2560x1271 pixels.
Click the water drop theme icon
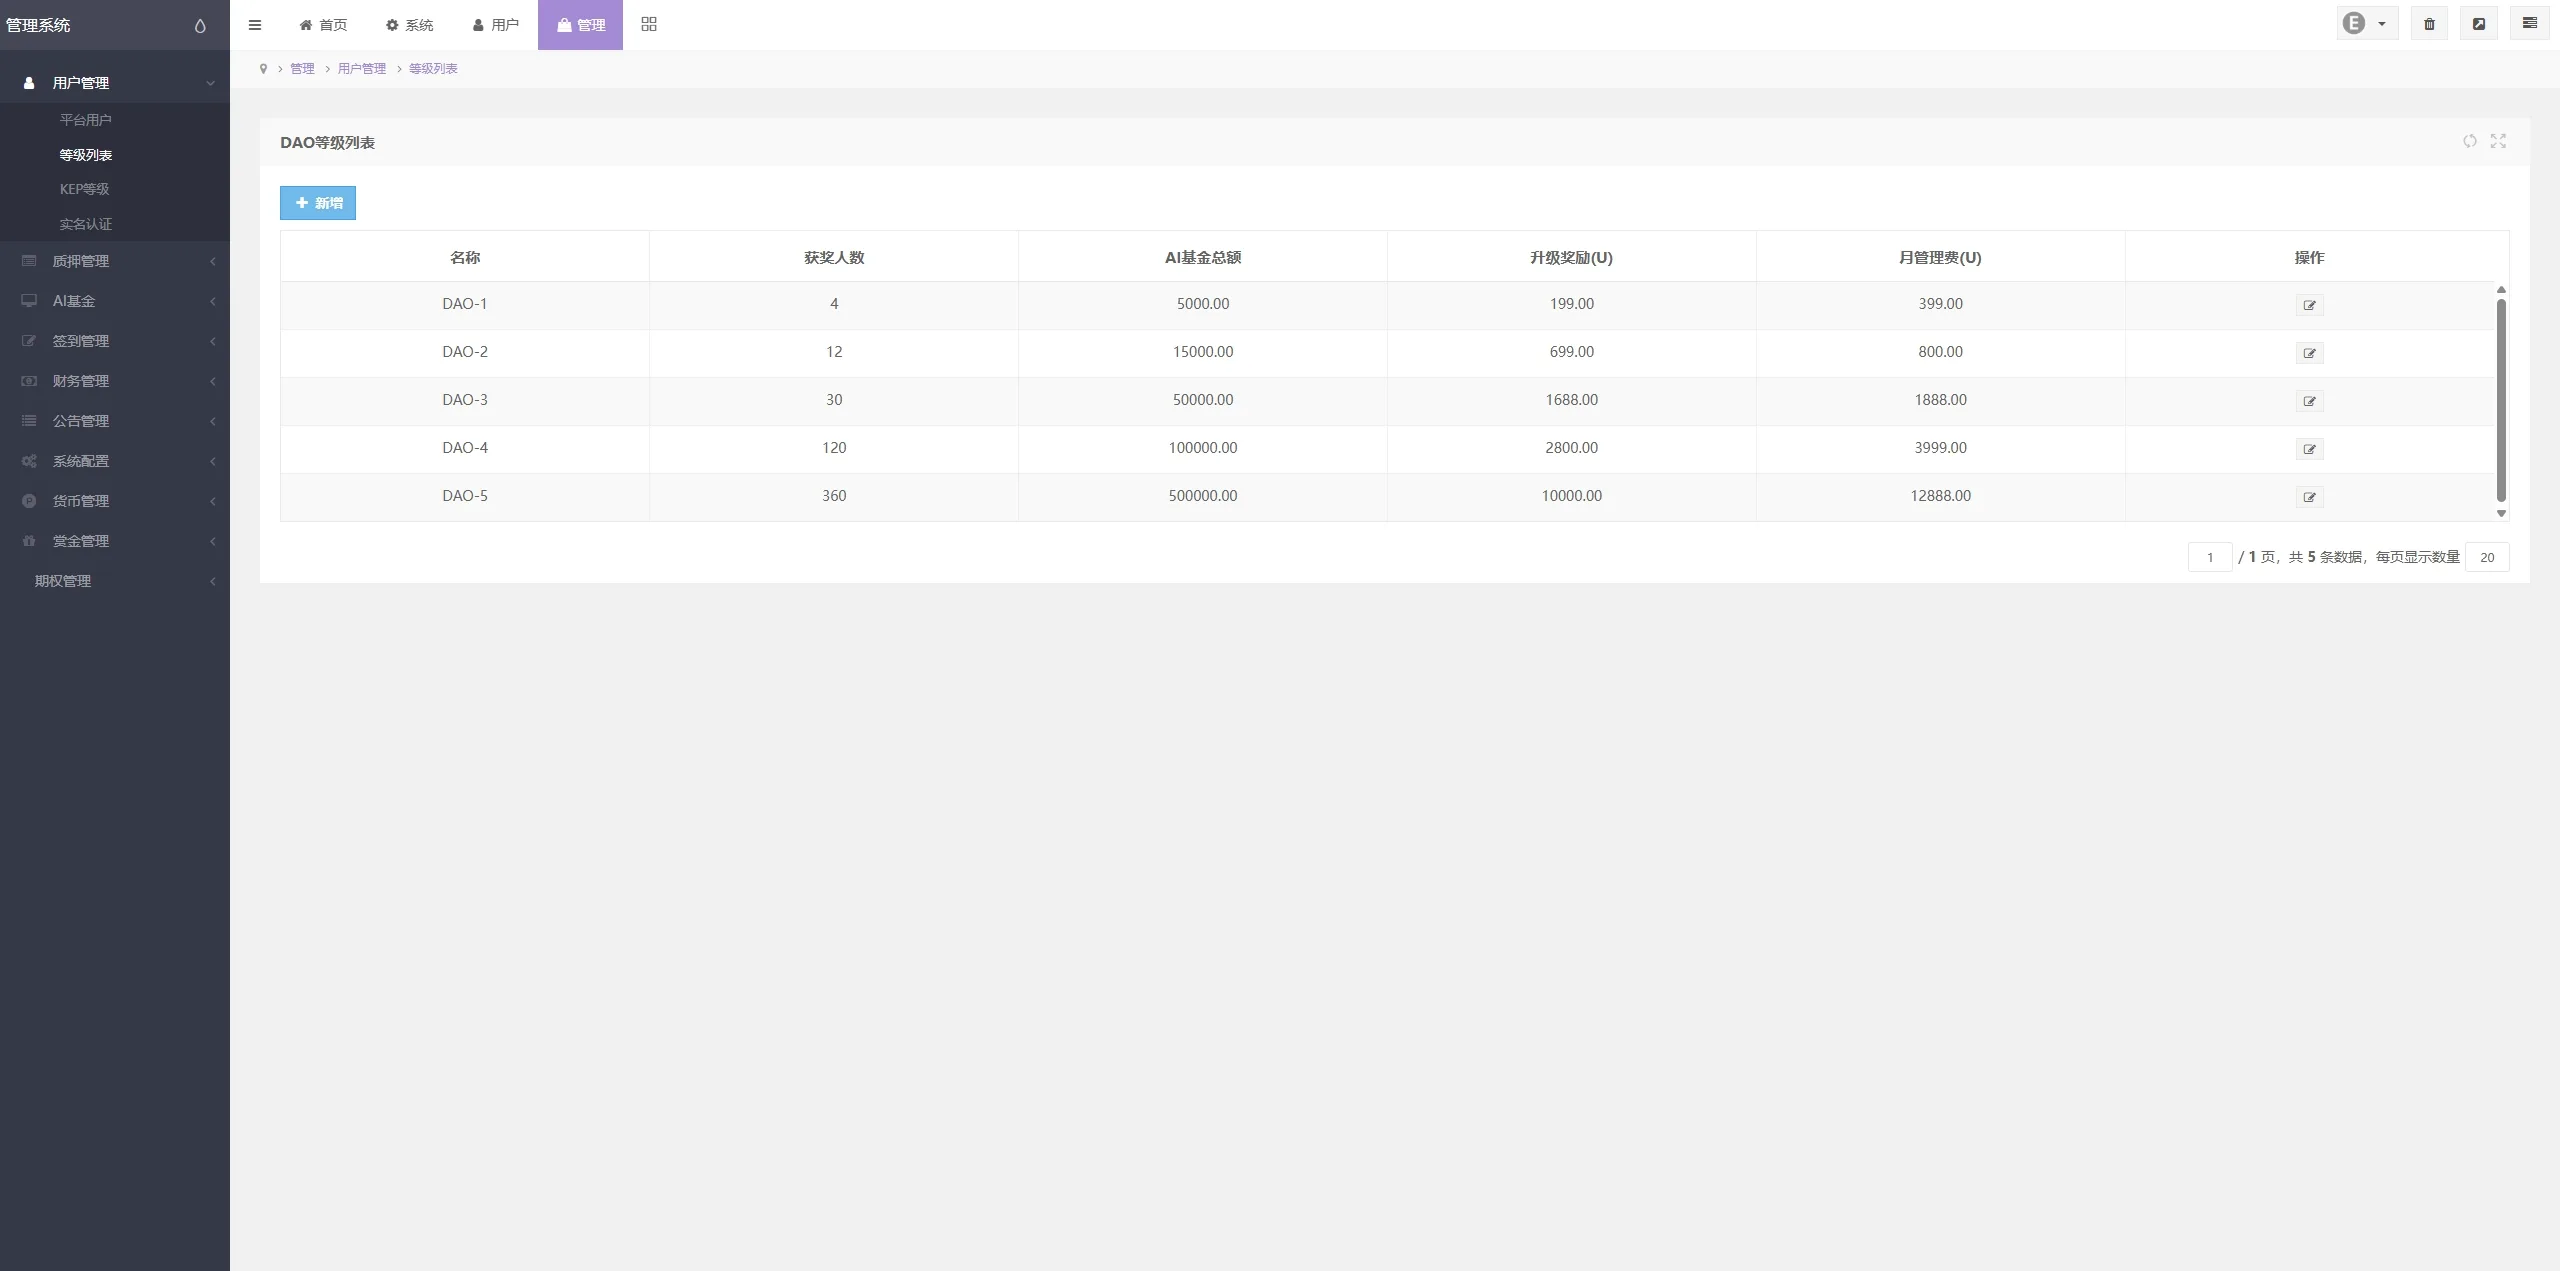200,26
